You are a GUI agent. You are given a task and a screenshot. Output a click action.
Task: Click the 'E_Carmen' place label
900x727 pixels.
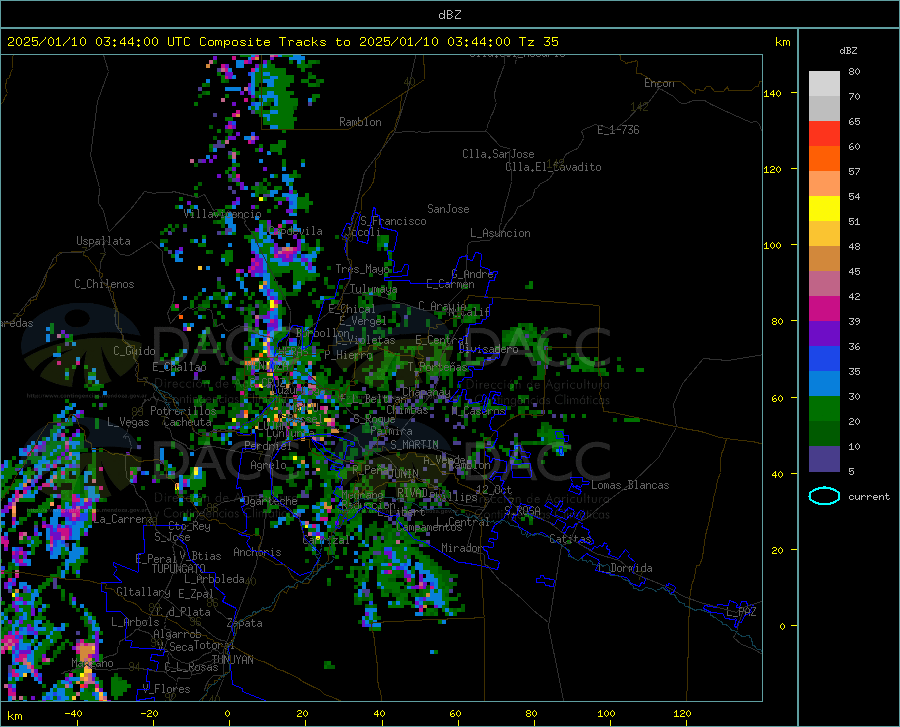click(x=450, y=284)
